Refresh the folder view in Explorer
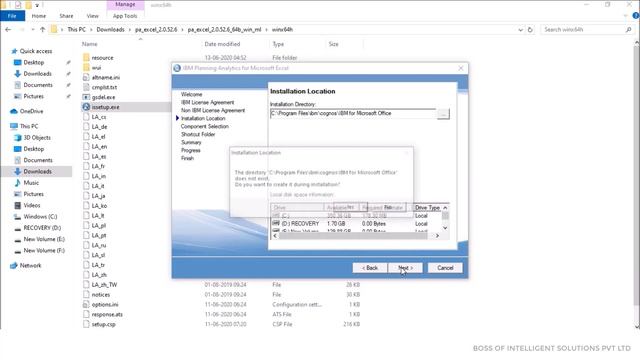This screenshot has width=640, height=360. 530,29
